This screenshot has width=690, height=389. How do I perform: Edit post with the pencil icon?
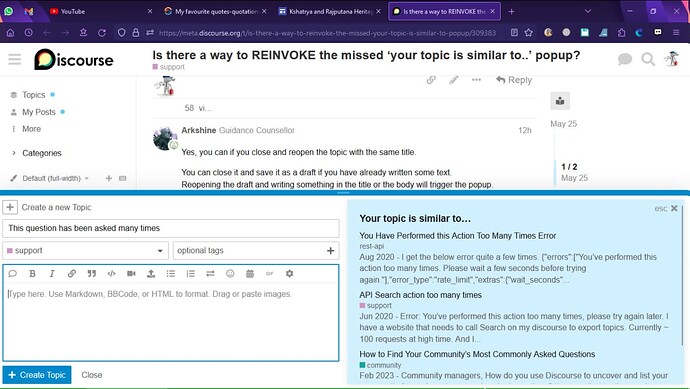(x=454, y=80)
